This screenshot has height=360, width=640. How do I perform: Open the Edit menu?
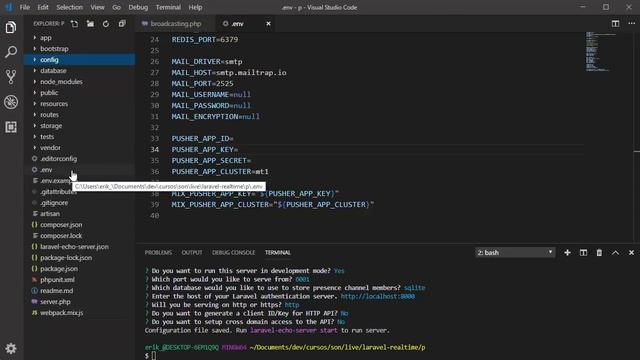pyautogui.click(x=43, y=7)
